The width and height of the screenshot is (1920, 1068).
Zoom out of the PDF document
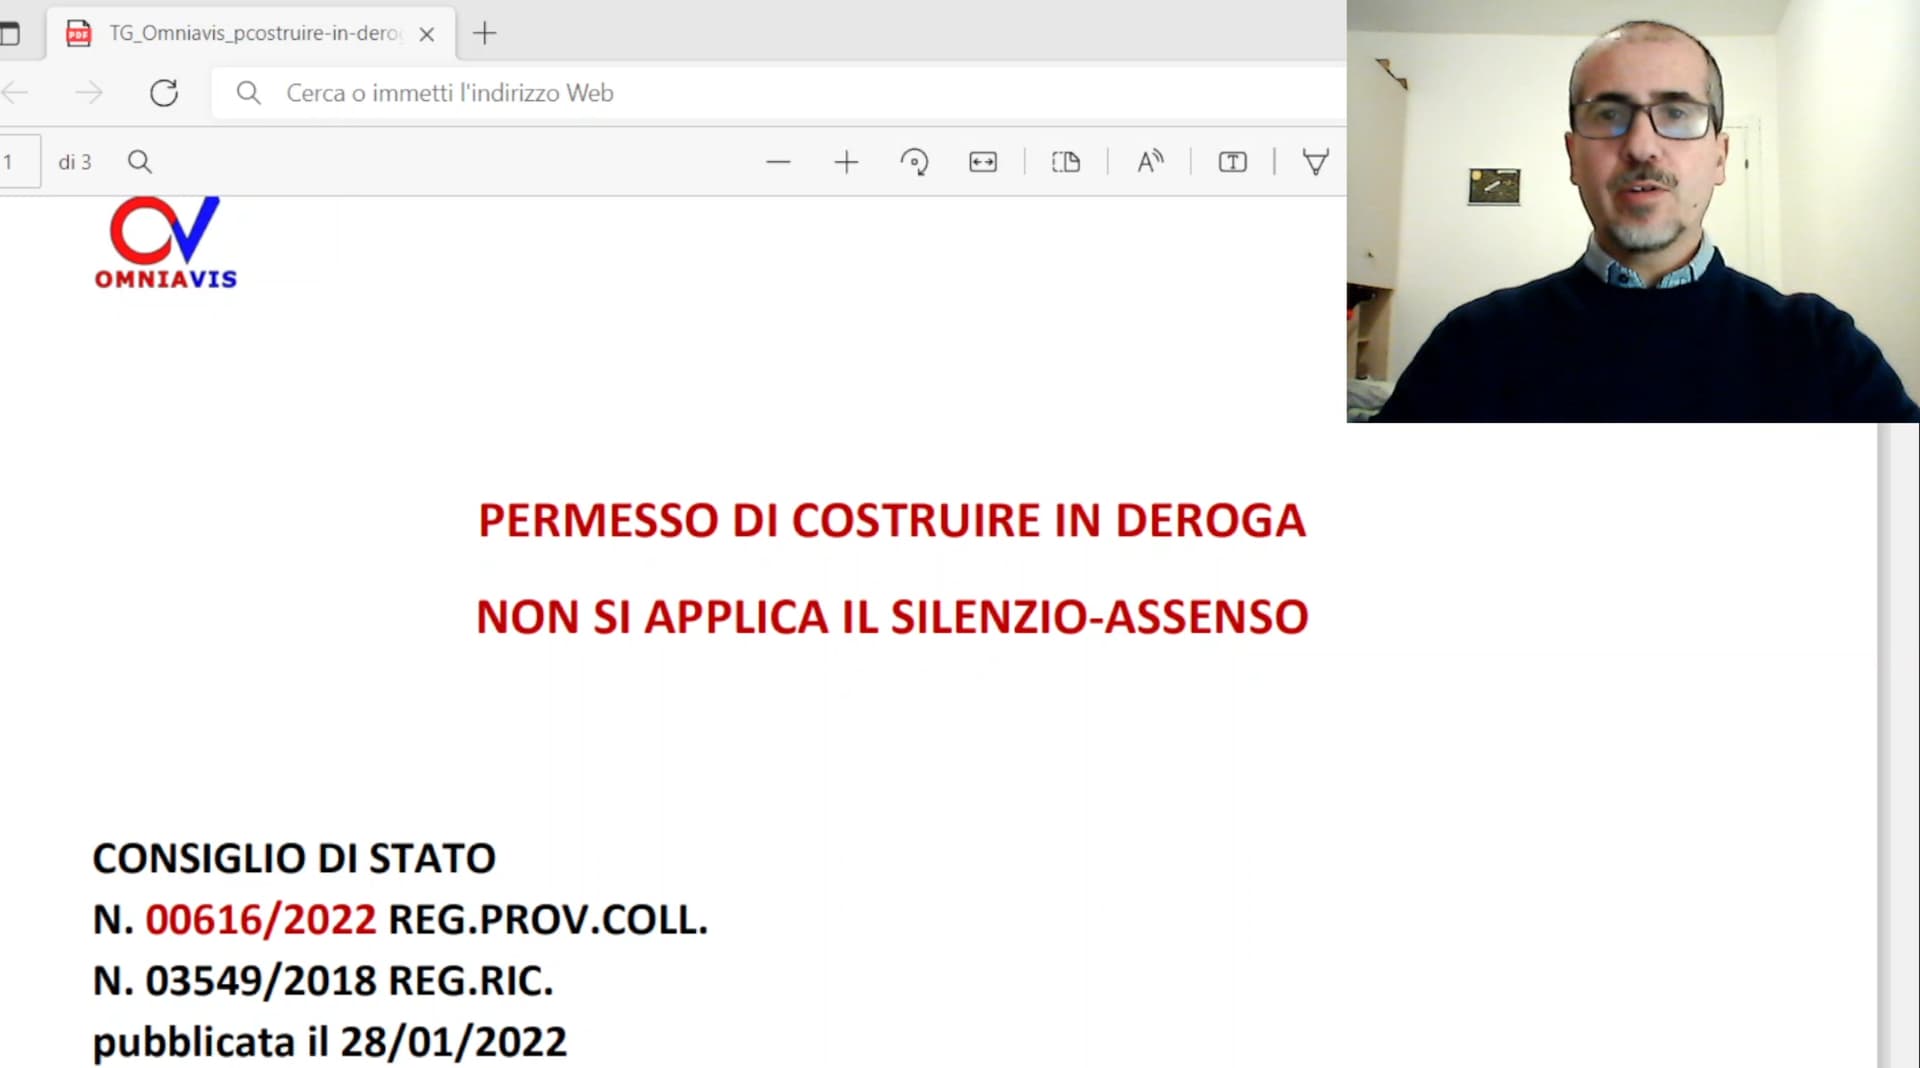click(x=778, y=162)
